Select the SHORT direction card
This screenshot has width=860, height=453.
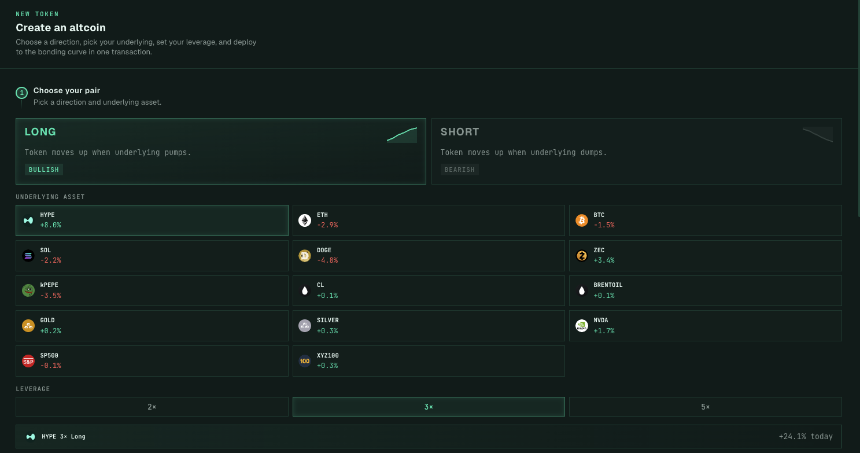tap(636, 151)
